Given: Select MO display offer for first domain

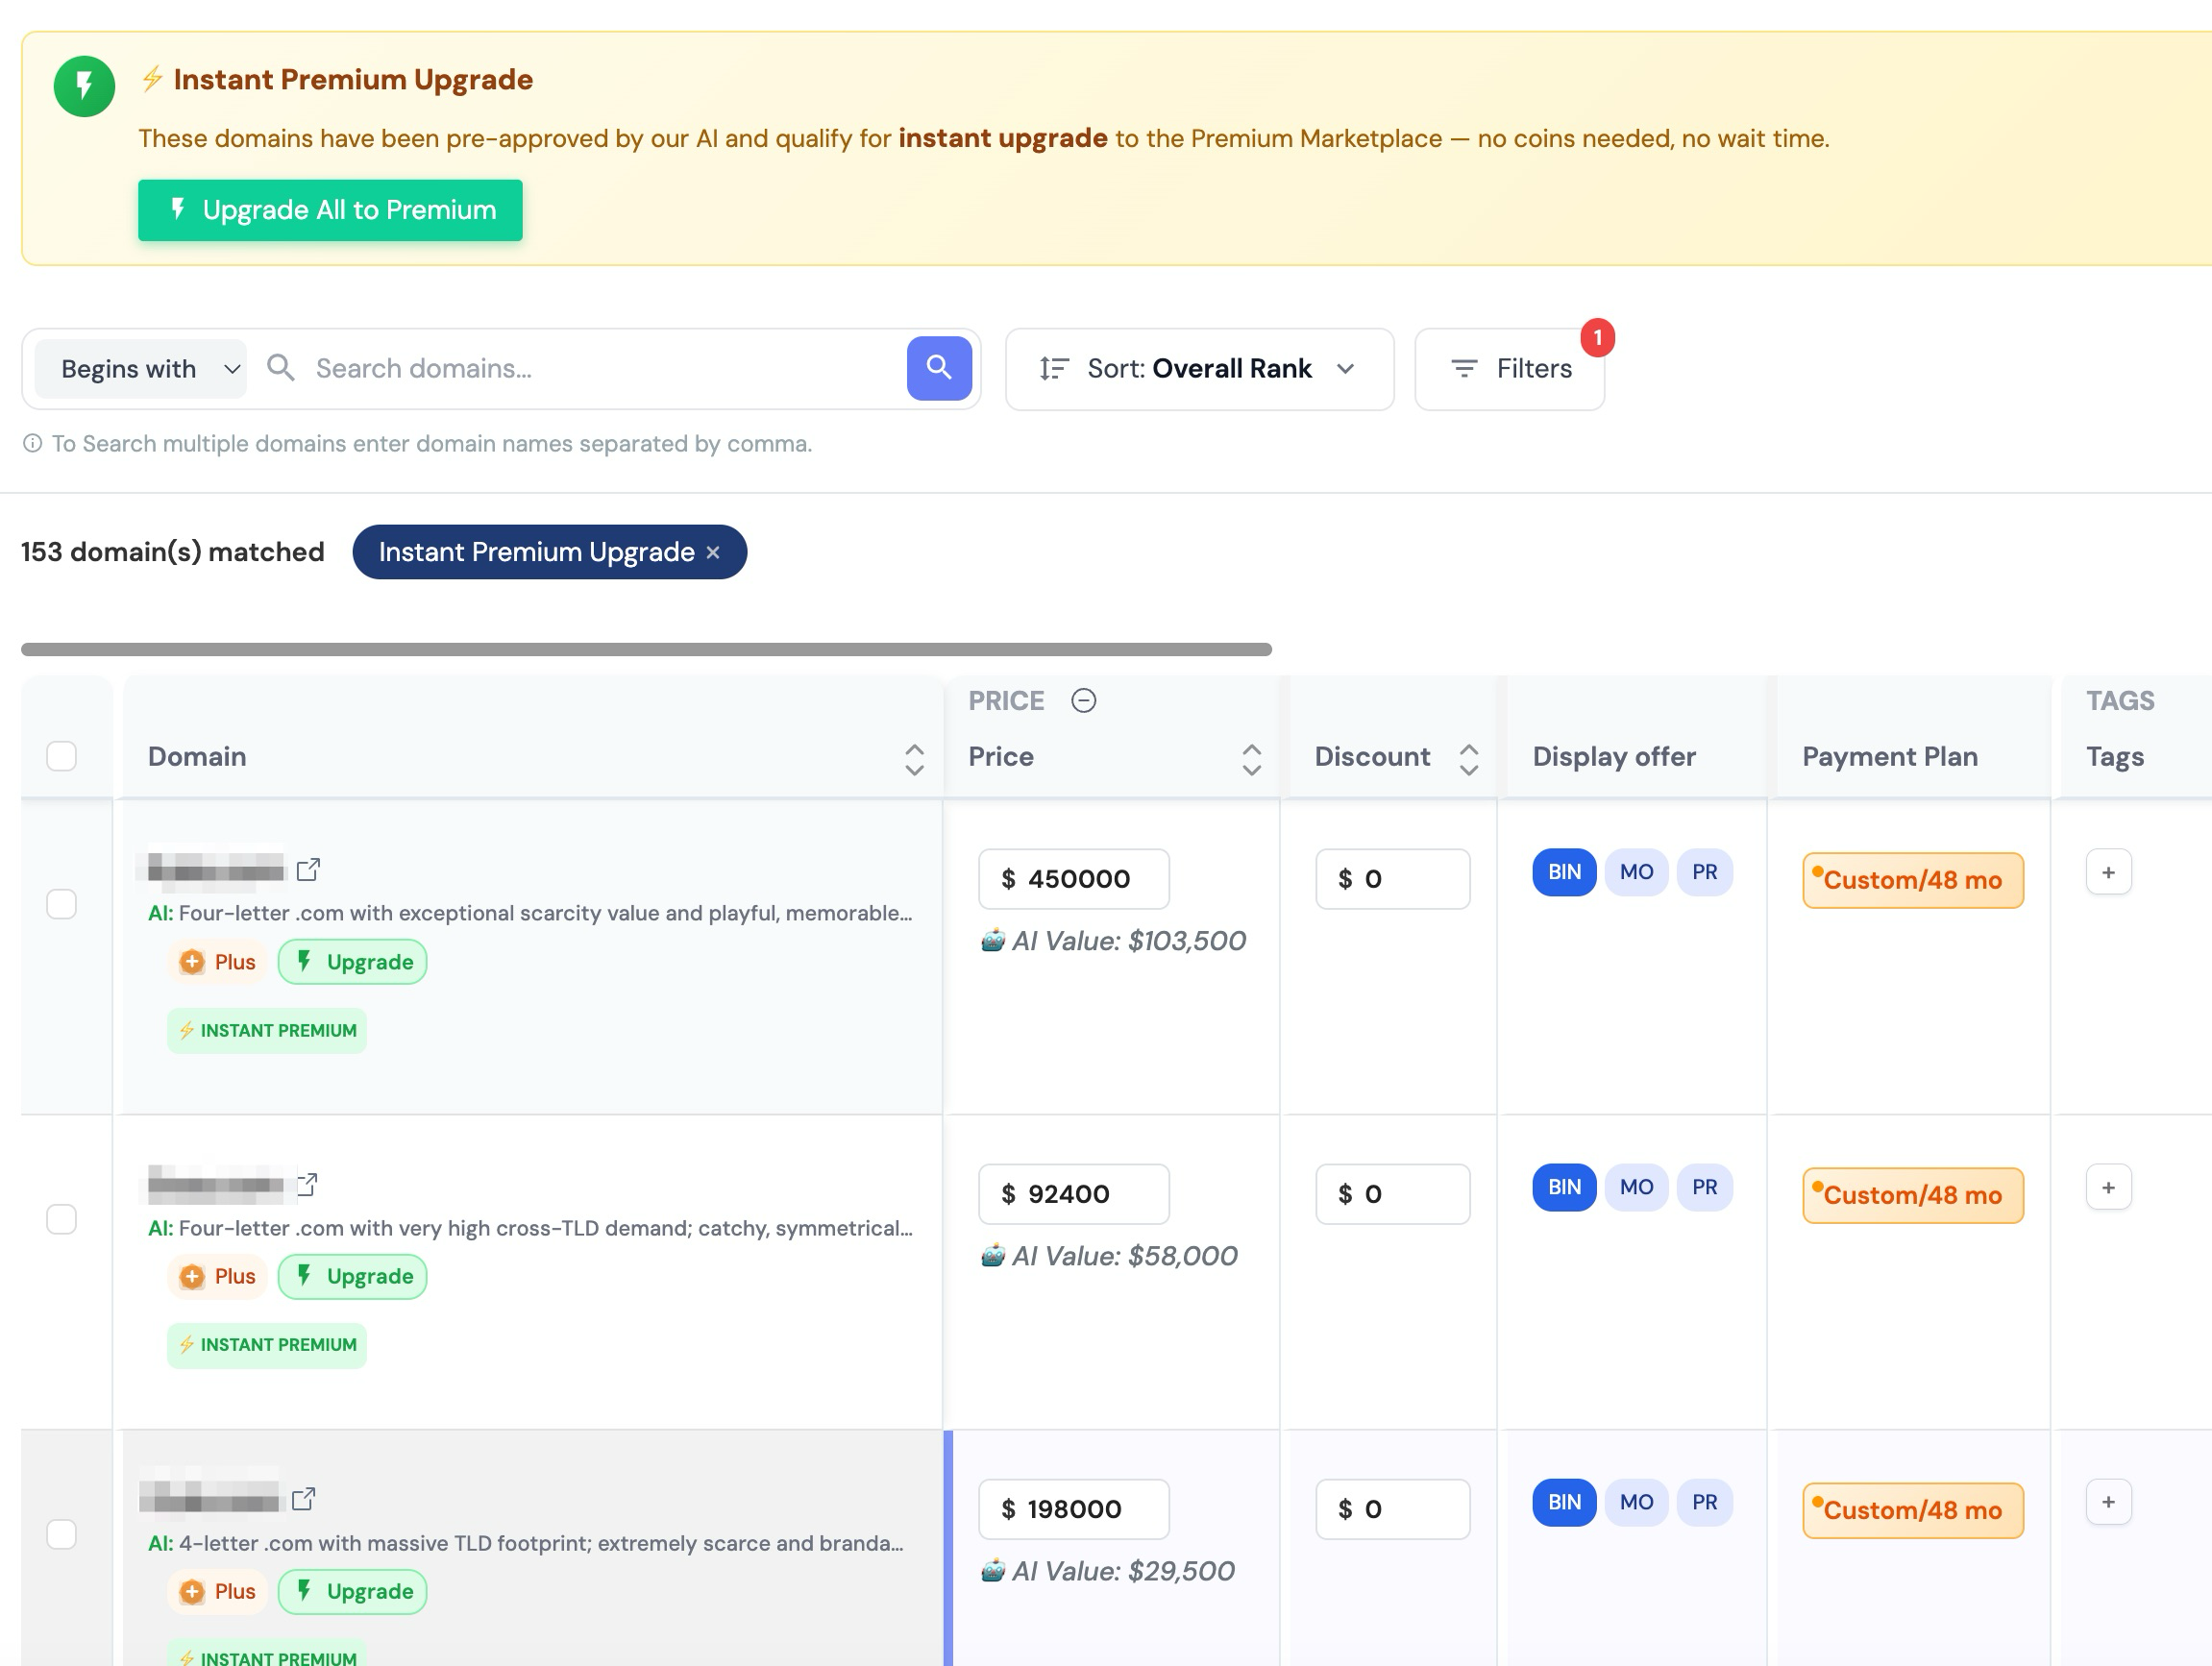Looking at the screenshot, I should coord(1636,872).
